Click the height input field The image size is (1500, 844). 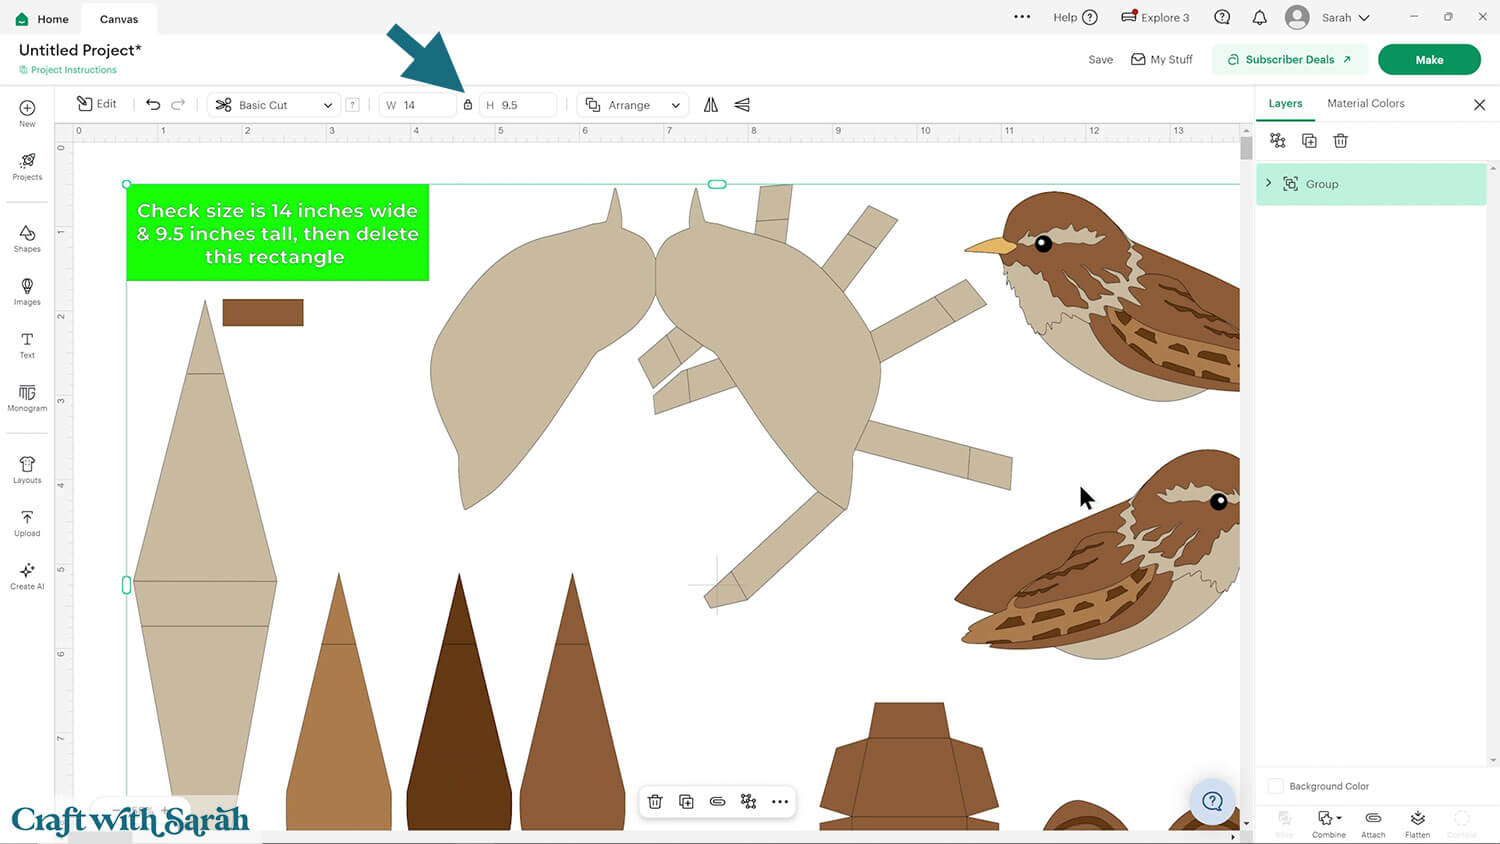518,105
